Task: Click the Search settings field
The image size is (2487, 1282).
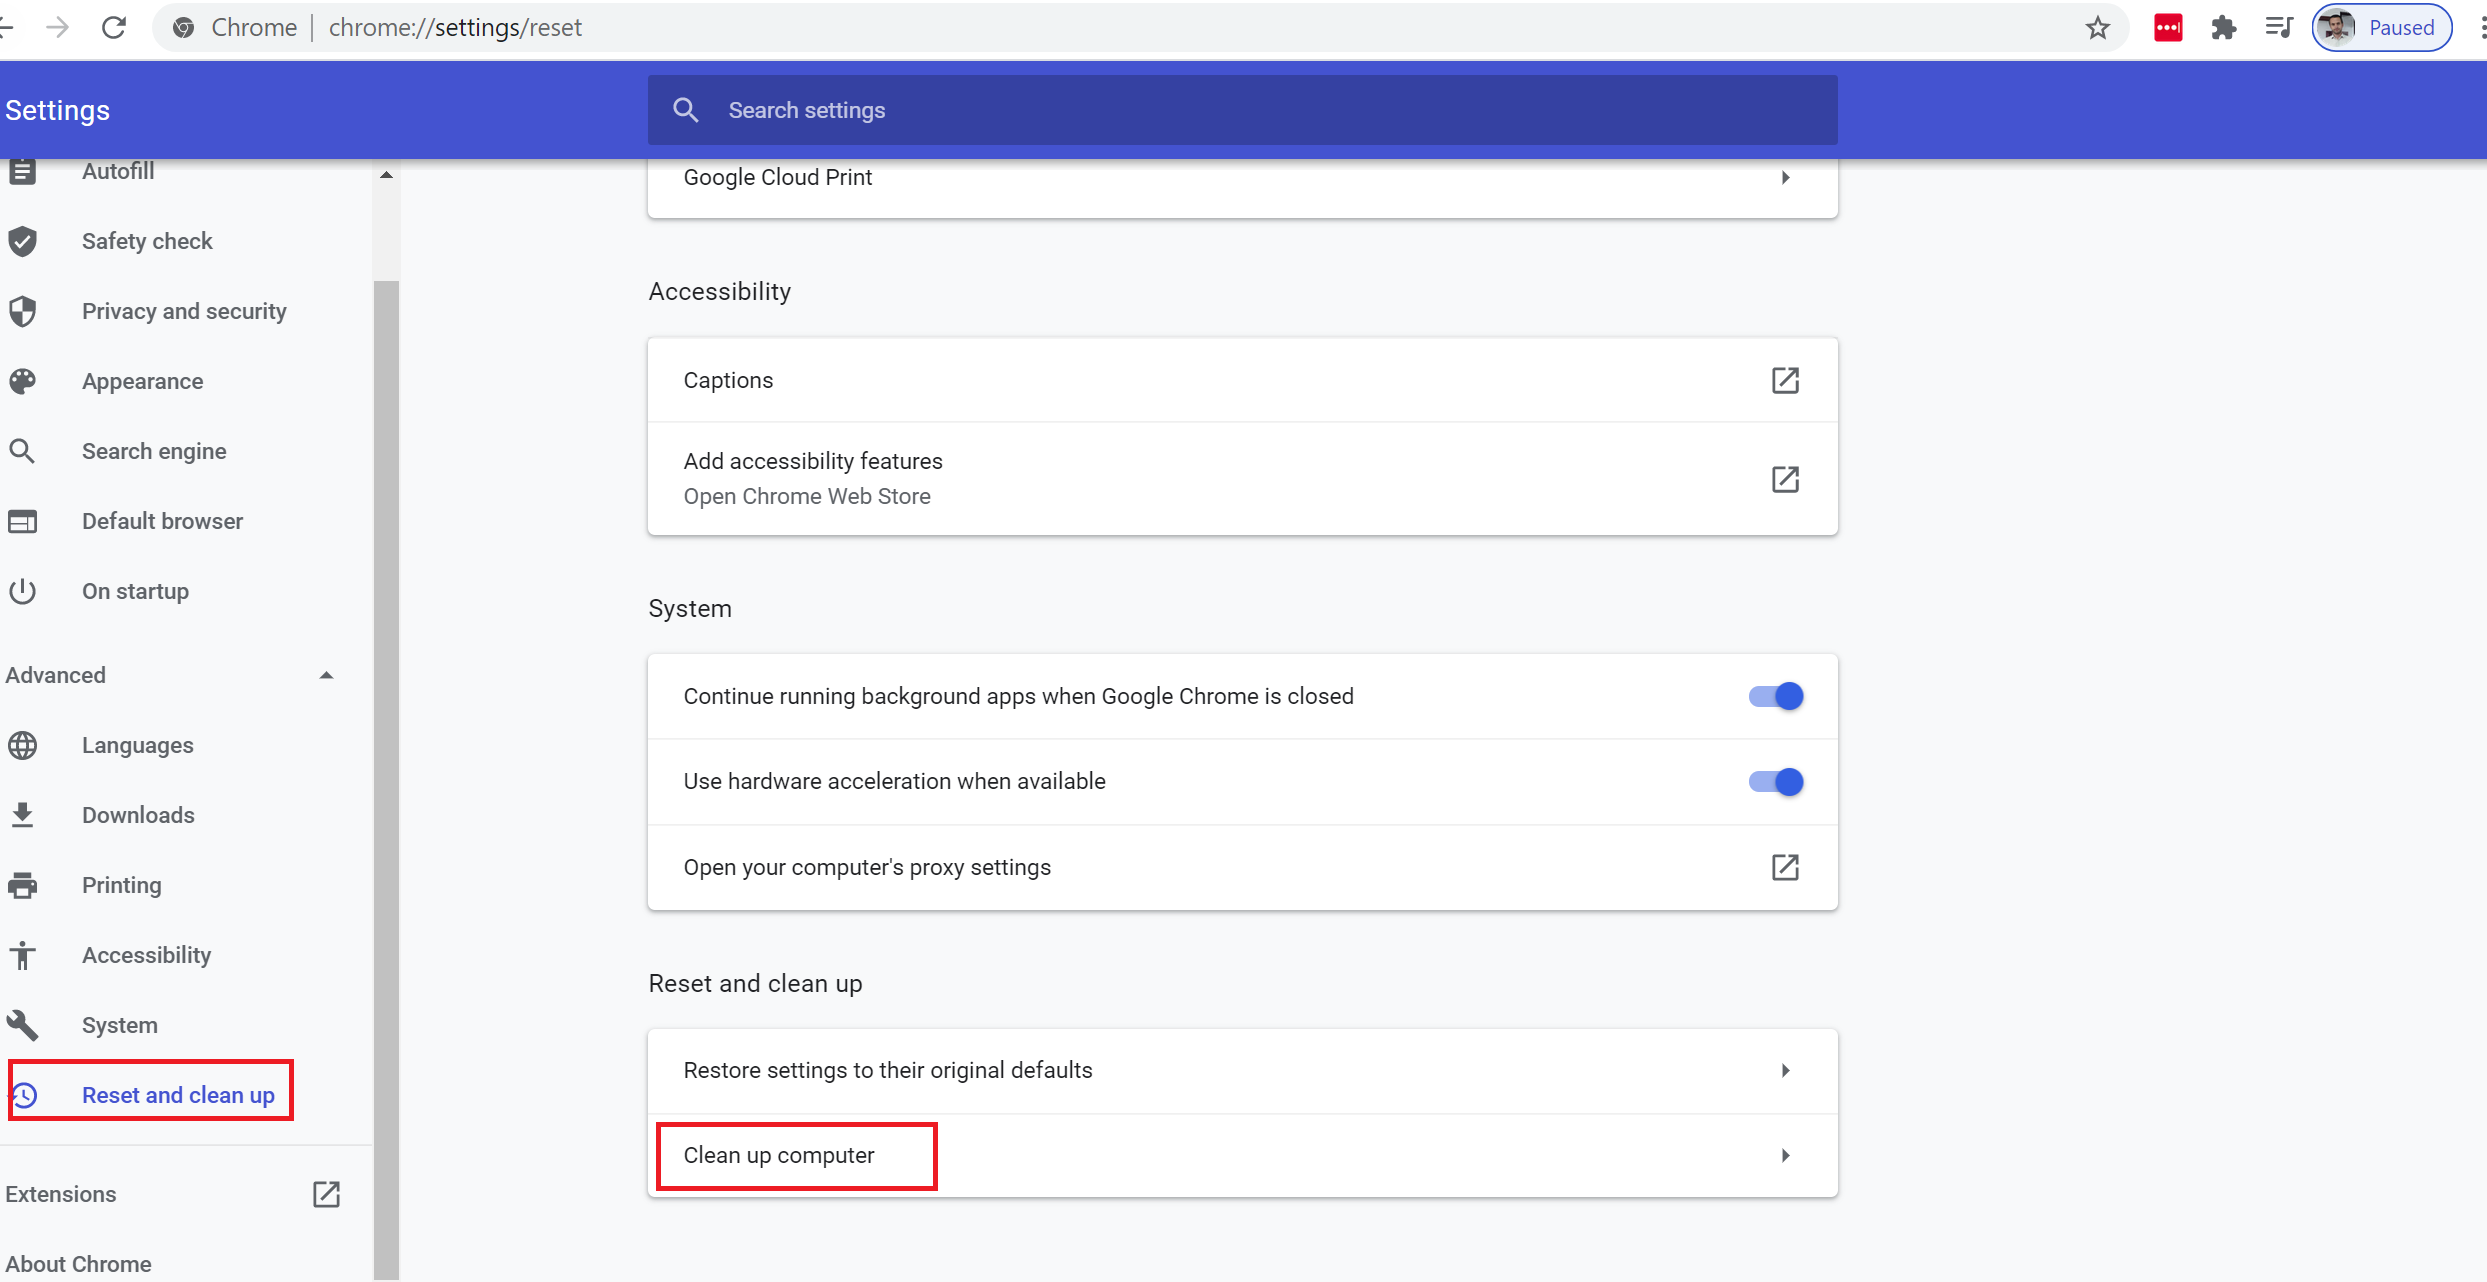Action: pyautogui.click(x=1240, y=110)
